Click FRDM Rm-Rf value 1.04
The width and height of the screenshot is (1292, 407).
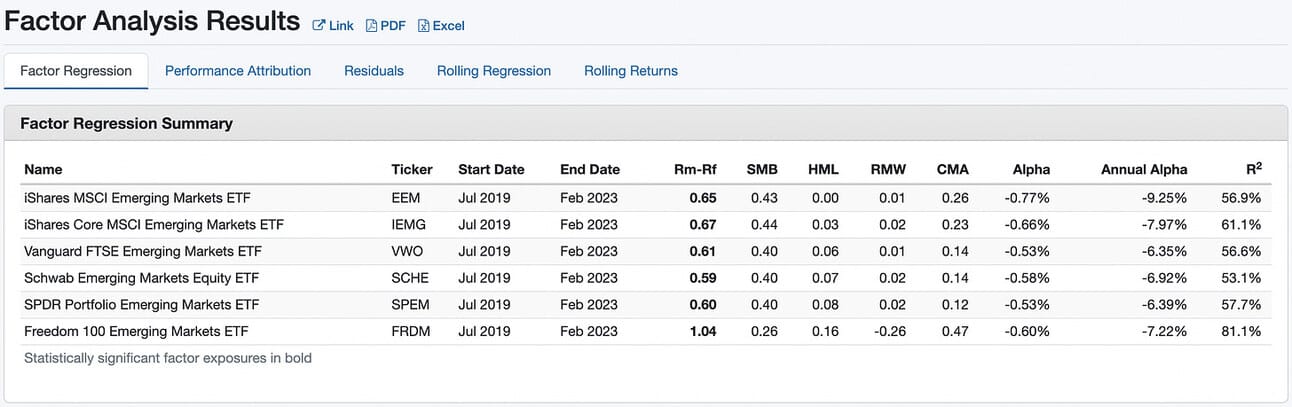point(703,330)
